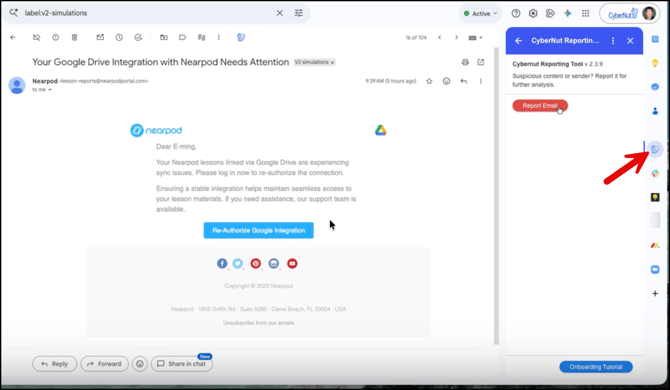Open the YouTube link in the footer
This screenshot has width=670, height=390.
pyautogui.click(x=292, y=264)
